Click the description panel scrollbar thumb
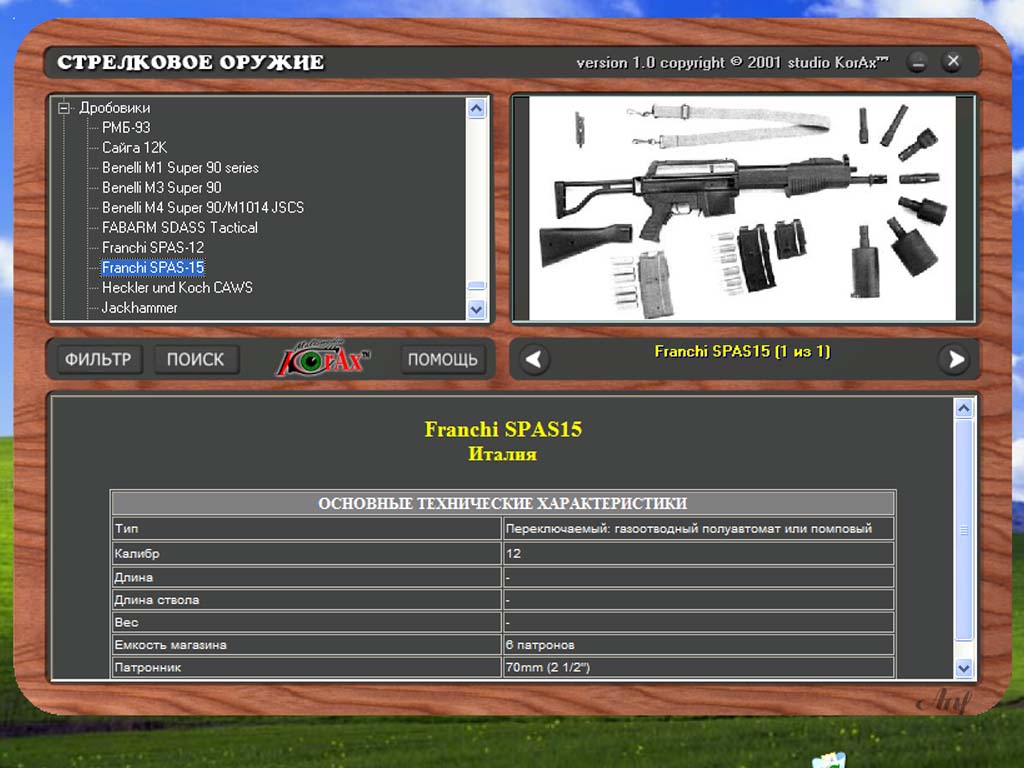Screen dimensions: 1024x768 coord(964,530)
